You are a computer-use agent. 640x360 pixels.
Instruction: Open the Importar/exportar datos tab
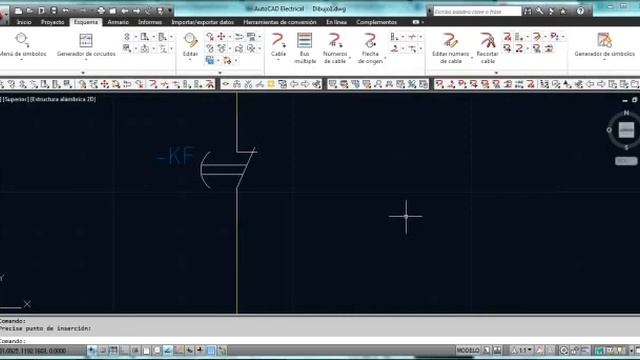pos(202,22)
